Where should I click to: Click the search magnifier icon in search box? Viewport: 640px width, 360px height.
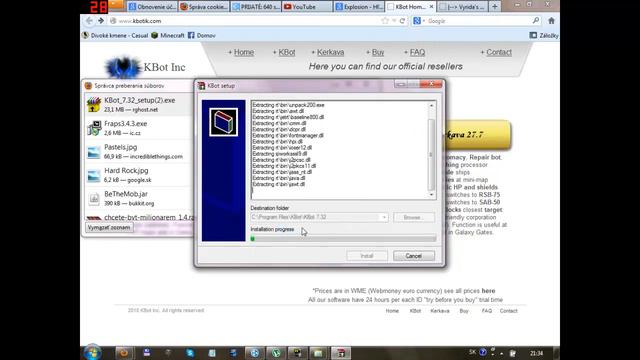click(536, 20)
